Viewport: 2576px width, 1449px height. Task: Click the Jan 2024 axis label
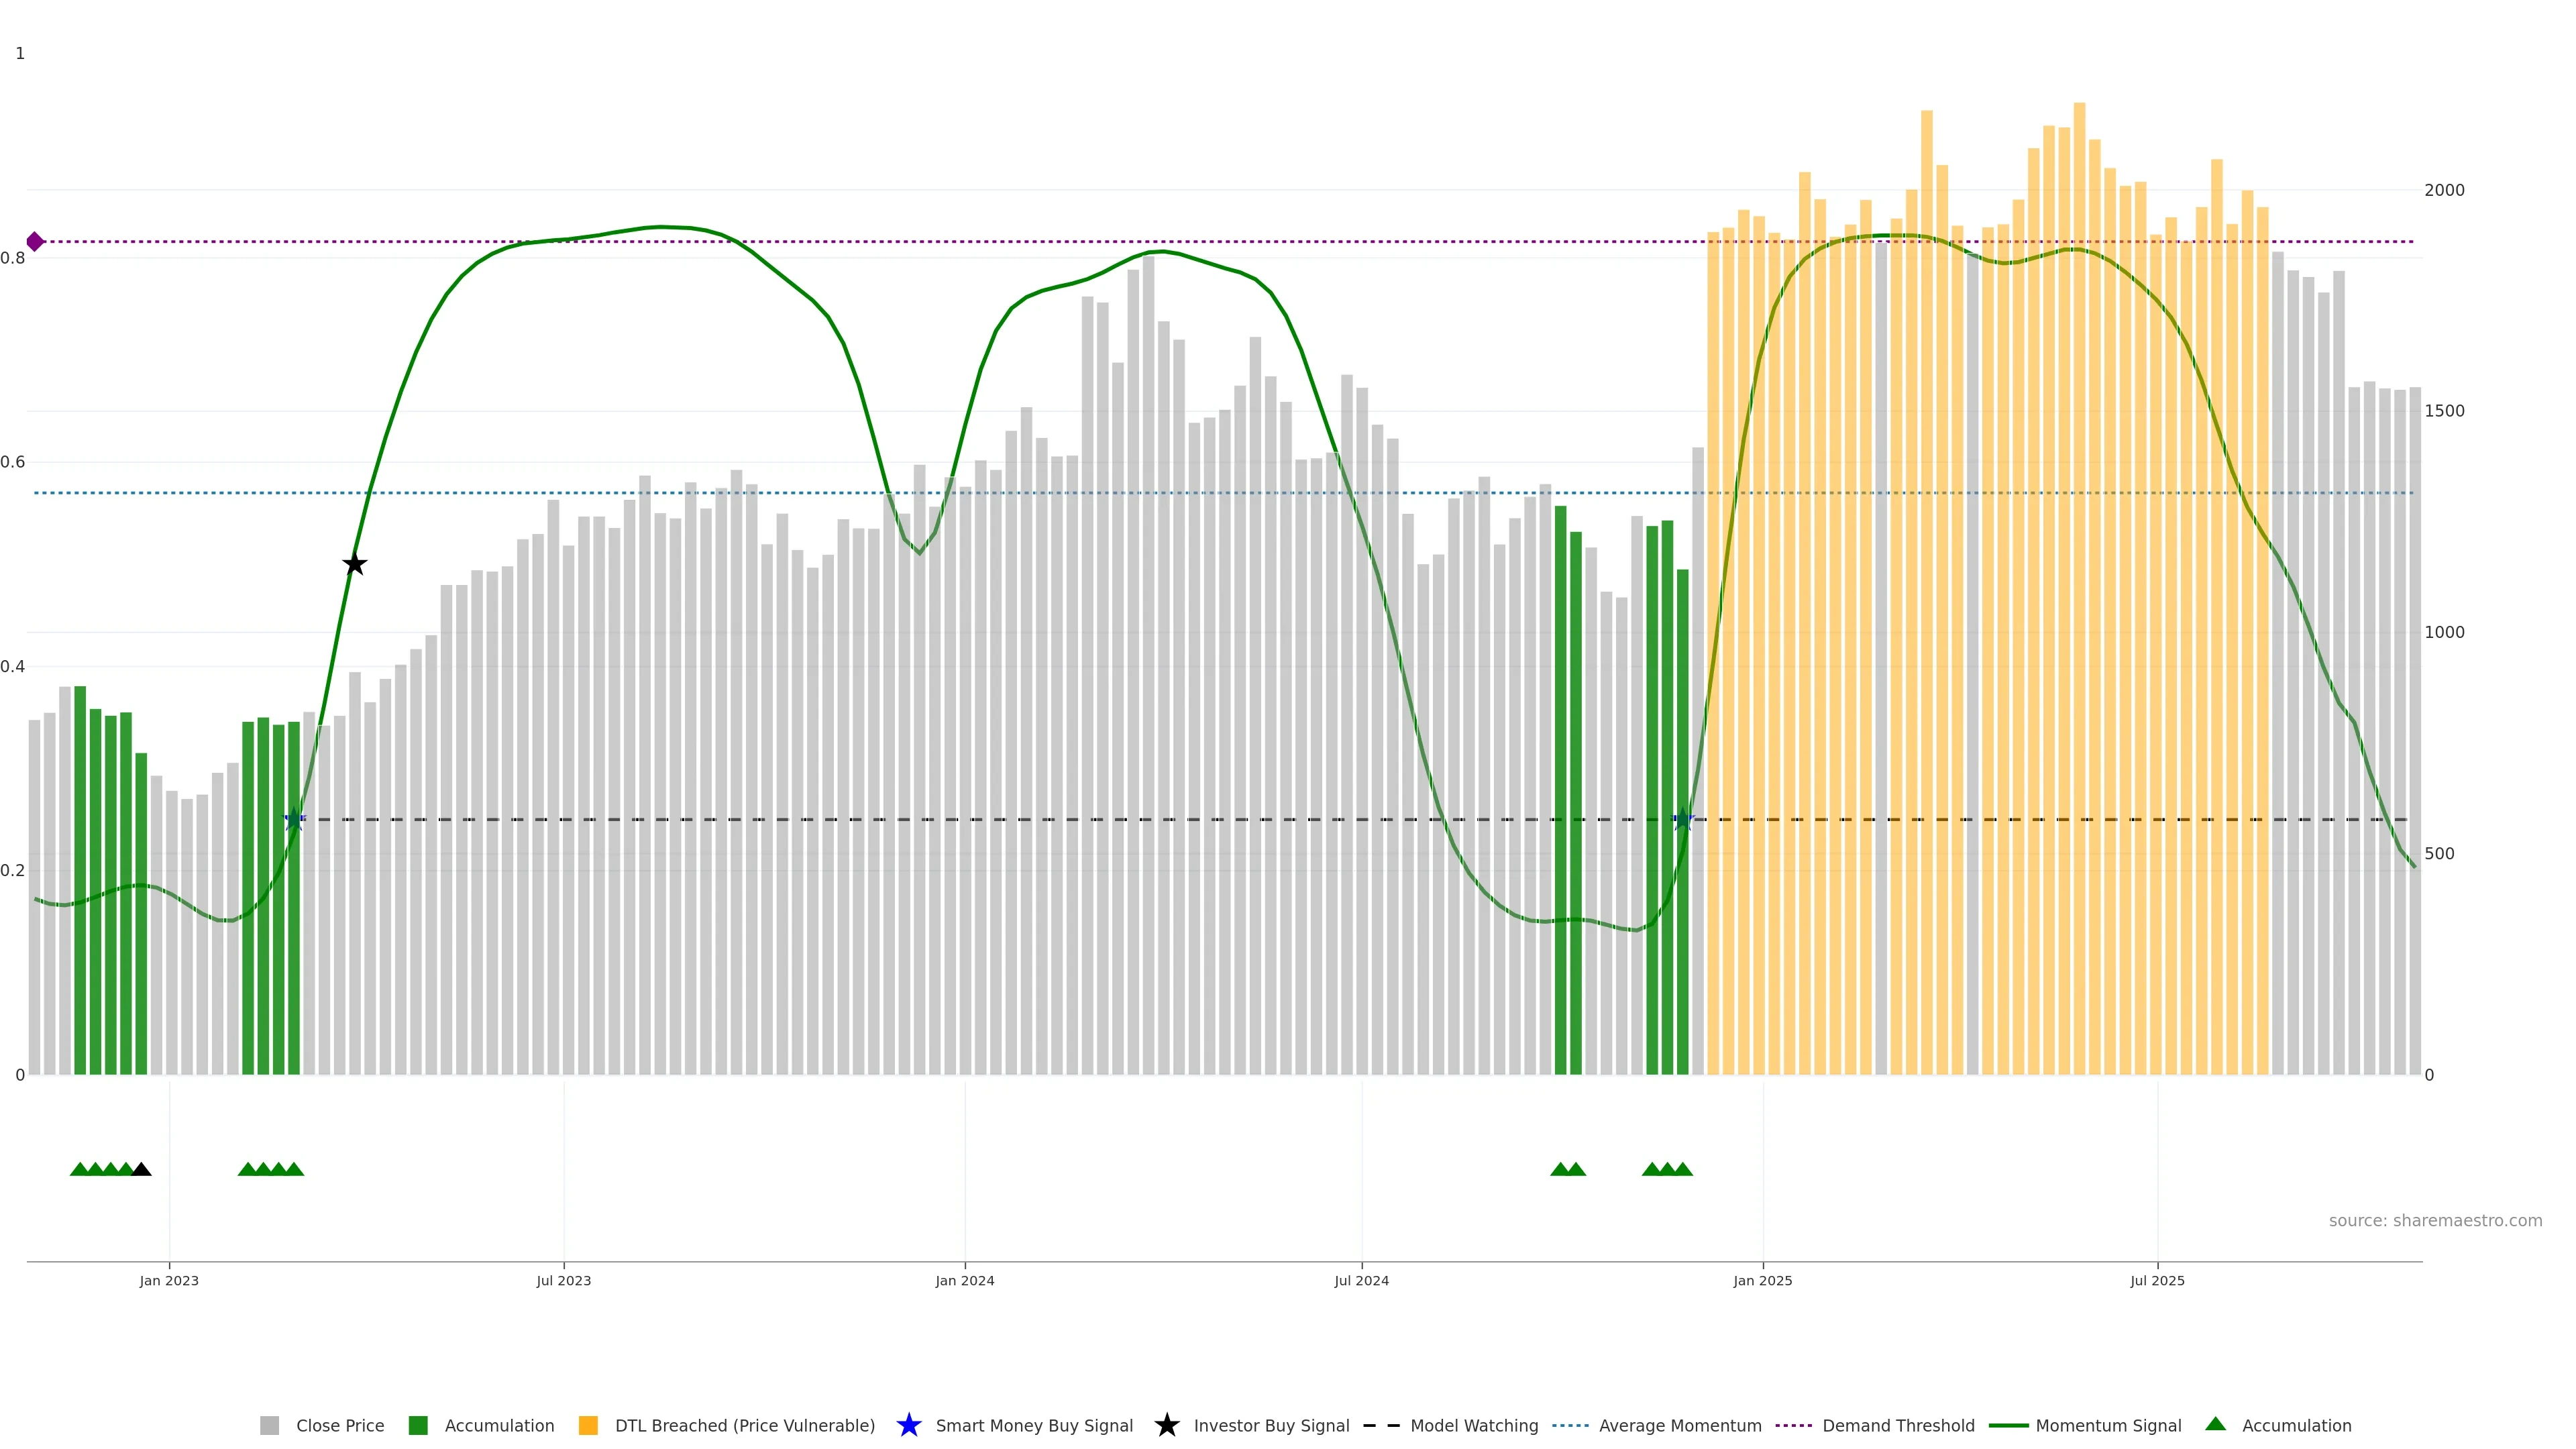pos(964,1280)
